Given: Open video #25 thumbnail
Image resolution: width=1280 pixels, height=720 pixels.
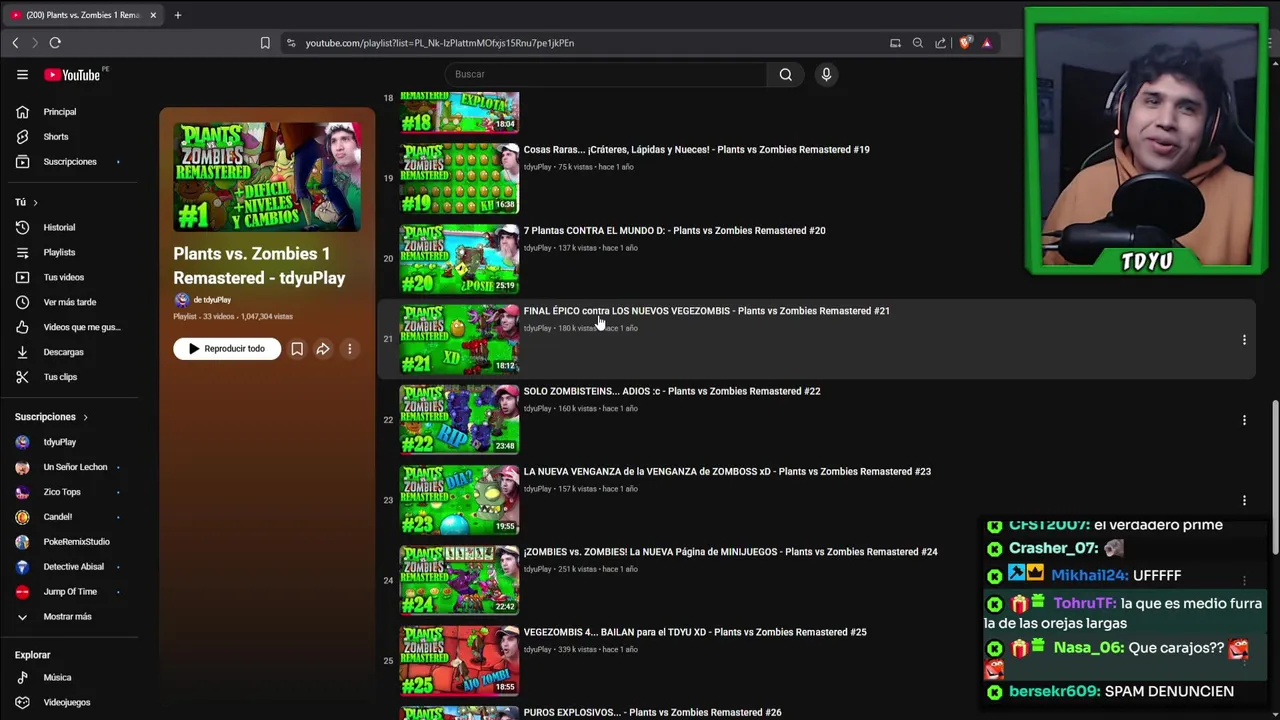Looking at the screenshot, I should [460, 661].
